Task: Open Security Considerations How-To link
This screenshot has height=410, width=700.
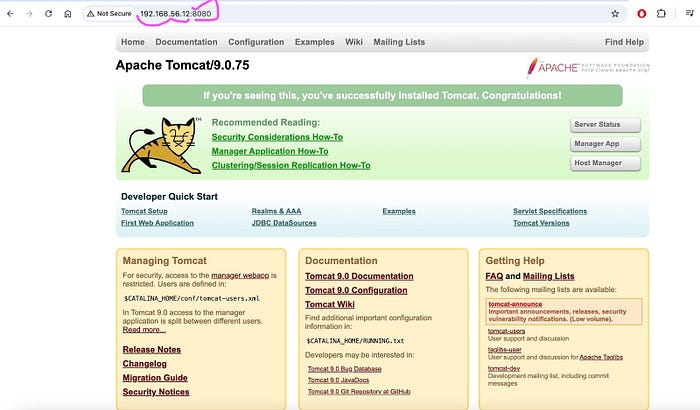Action: coord(277,137)
